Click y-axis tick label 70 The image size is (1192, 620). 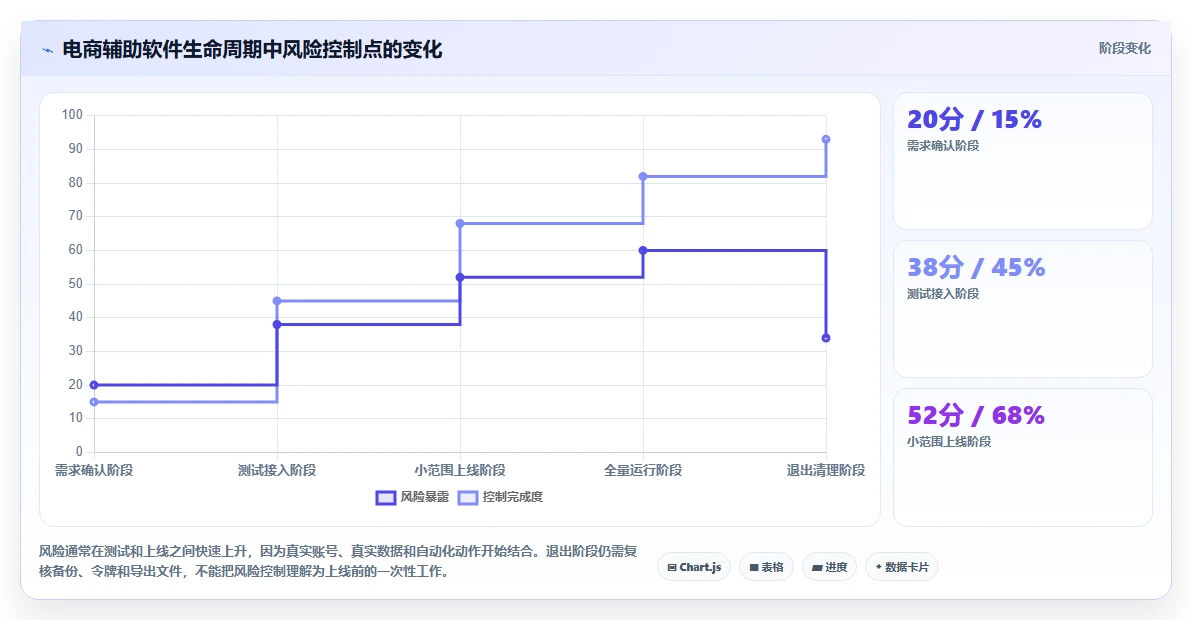pos(75,216)
